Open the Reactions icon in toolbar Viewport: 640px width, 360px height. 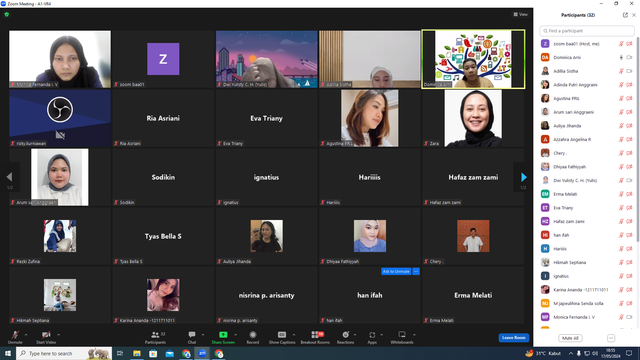pos(345,335)
